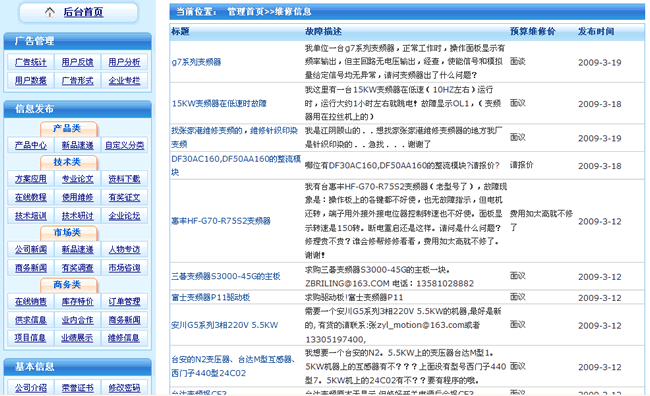
Task: Go to 有奖调查
Action: click(x=78, y=268)
